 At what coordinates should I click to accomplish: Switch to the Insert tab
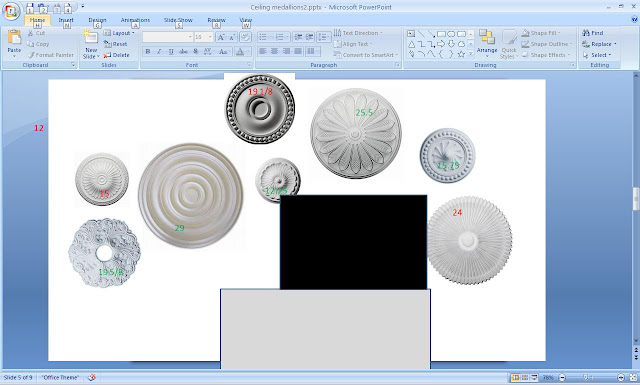(66, 20)
